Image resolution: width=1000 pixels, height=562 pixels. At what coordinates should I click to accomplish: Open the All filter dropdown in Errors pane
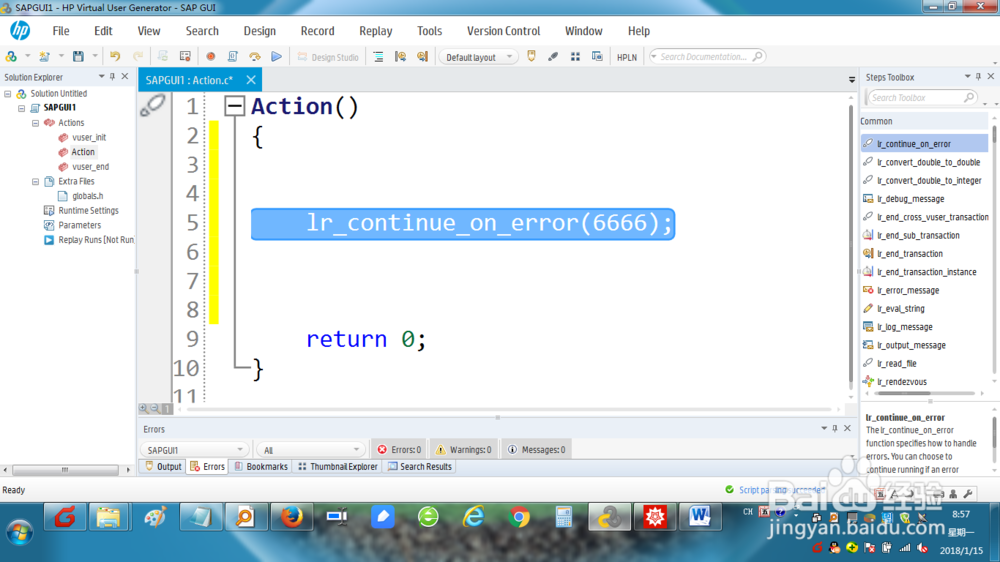tap(311, 450)
